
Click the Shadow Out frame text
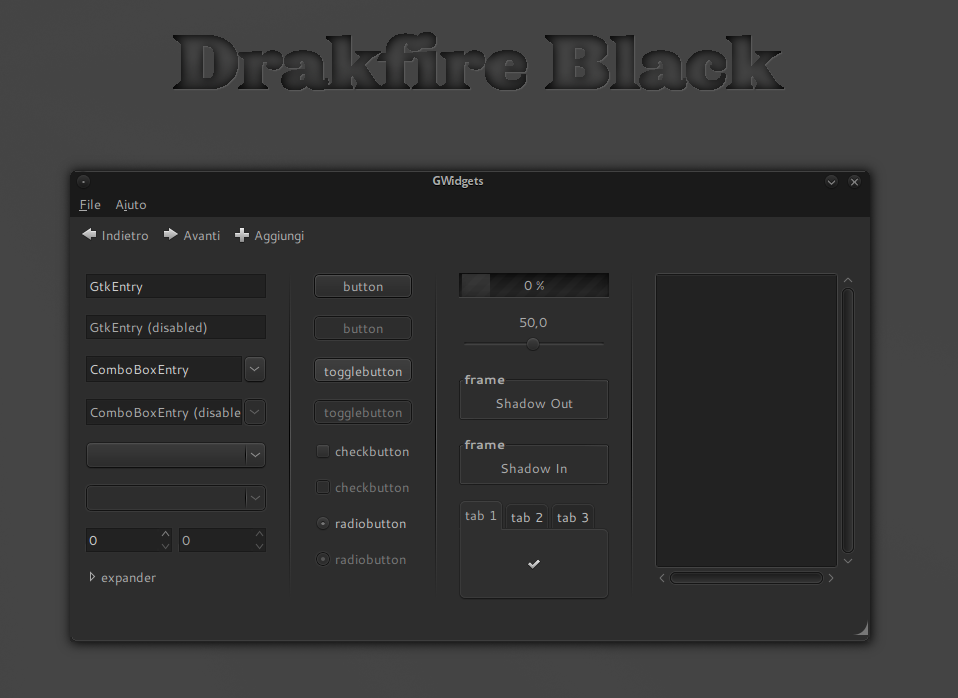point(534,403)
